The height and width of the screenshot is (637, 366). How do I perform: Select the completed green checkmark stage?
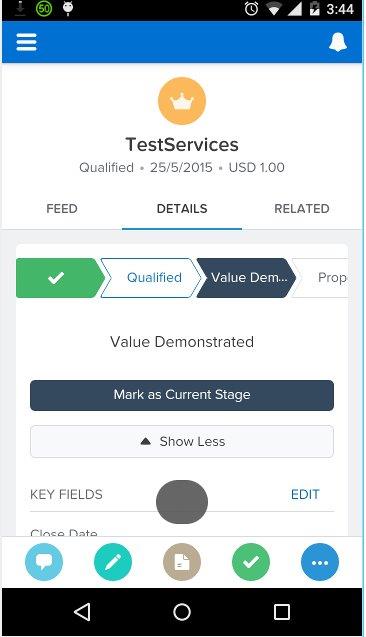point(60,278)
